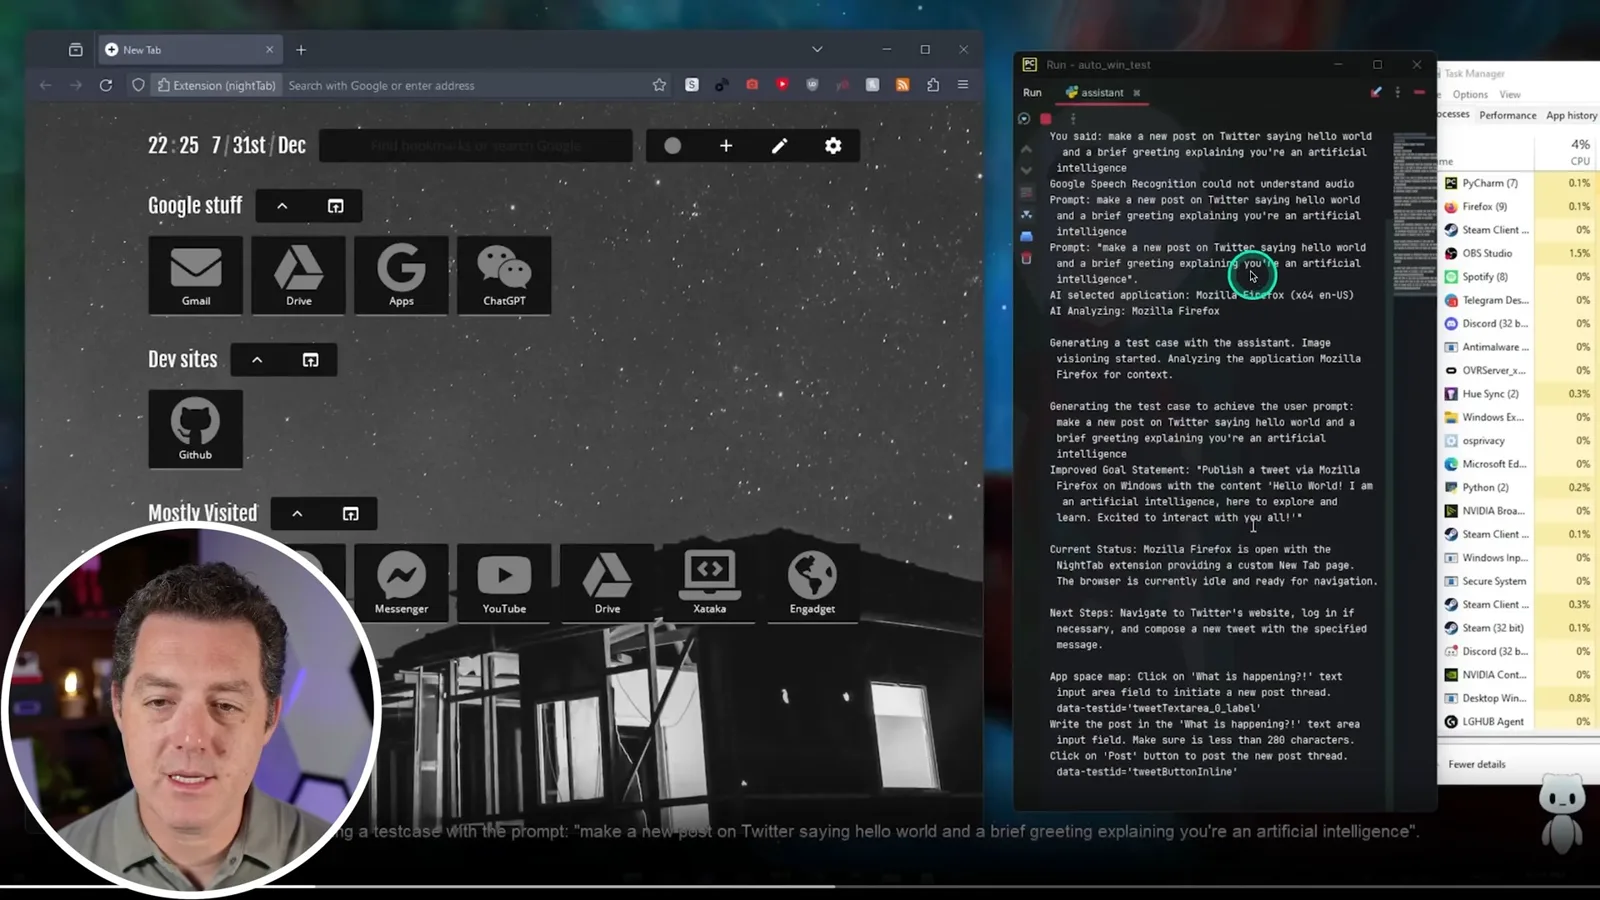Image resolution: width=1600 pixels, height=900 pixels.
Task: Click nightTab bookmark search field
Action: [476, 146]
